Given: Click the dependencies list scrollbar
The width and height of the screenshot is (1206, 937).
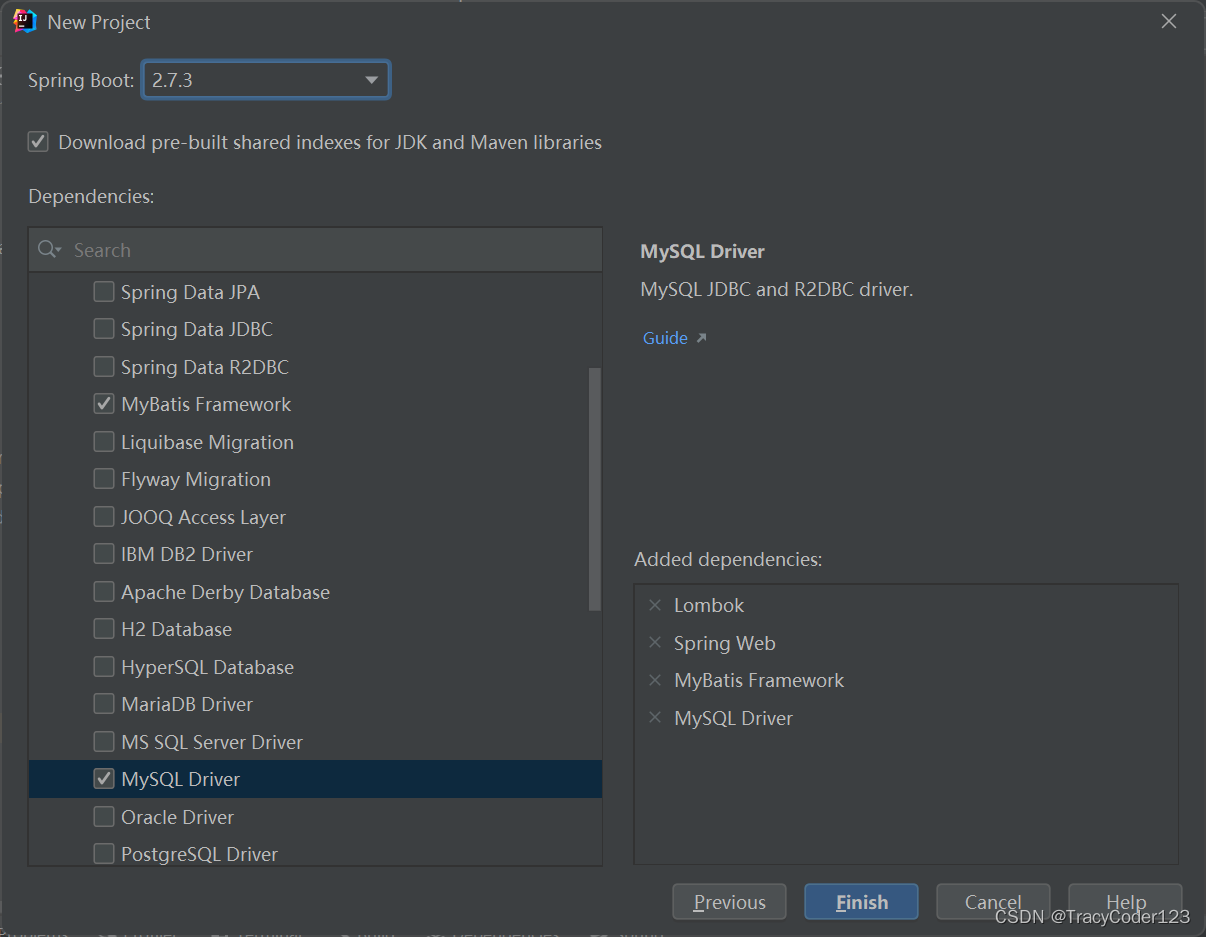Looking at the screenshot, I should pyautogui.click(x=595, y=488).
